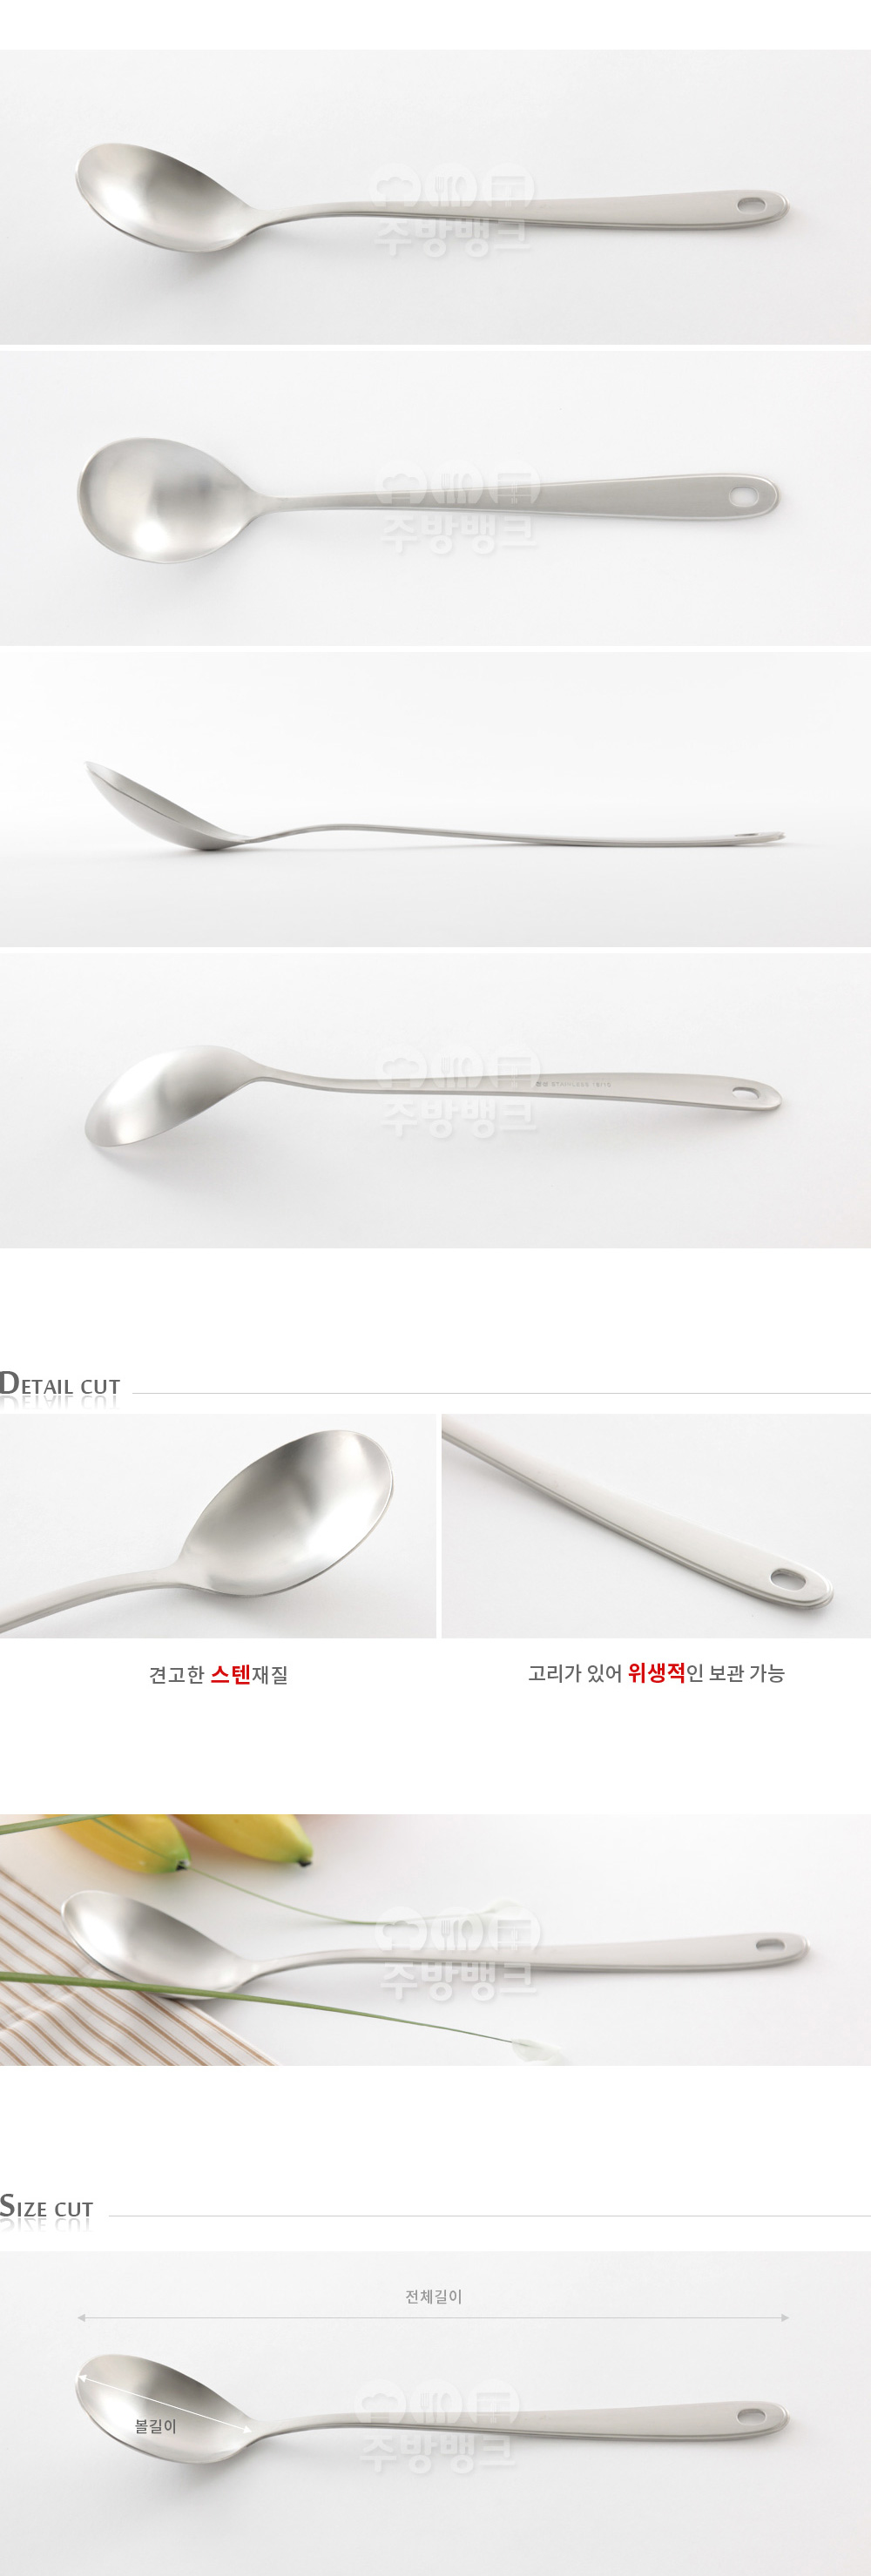Image resolution: width=871 pixels, height=2576 pixels.
Task: Click the caption about sturdy stainless material
Action: tap(218, 1674)
